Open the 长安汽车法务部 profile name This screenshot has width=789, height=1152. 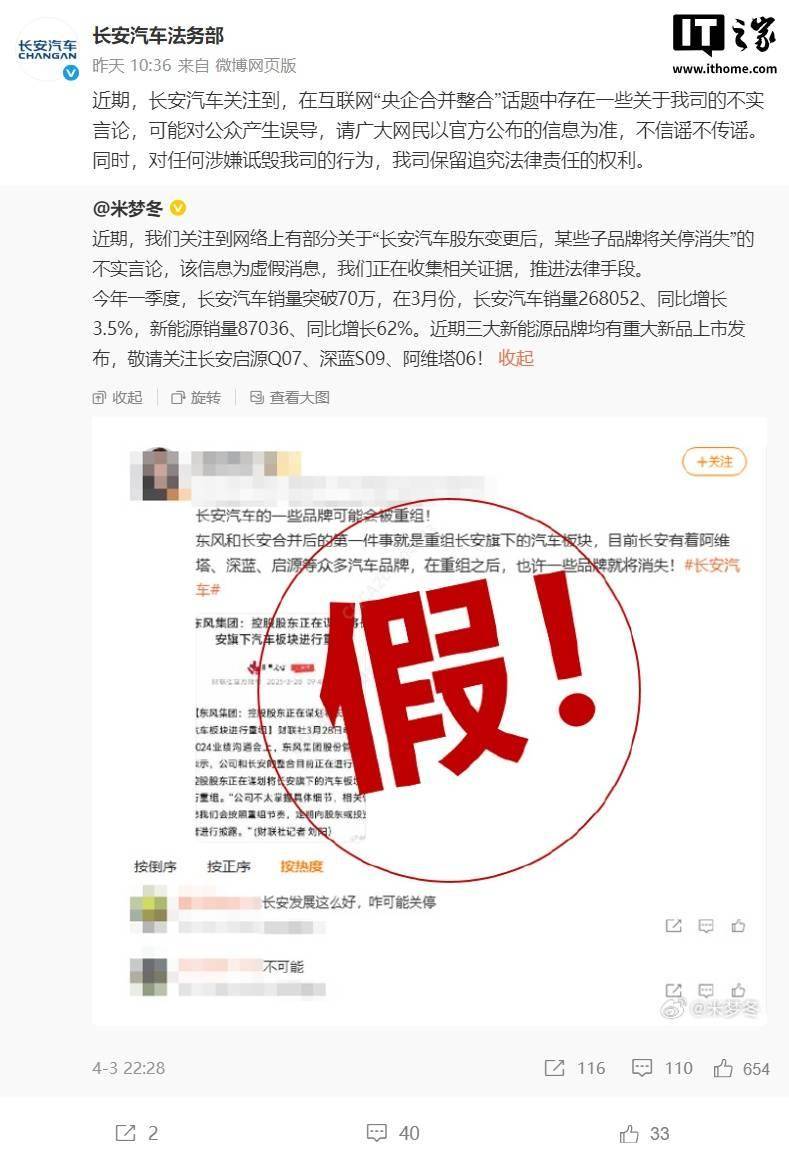pos(158,35)
